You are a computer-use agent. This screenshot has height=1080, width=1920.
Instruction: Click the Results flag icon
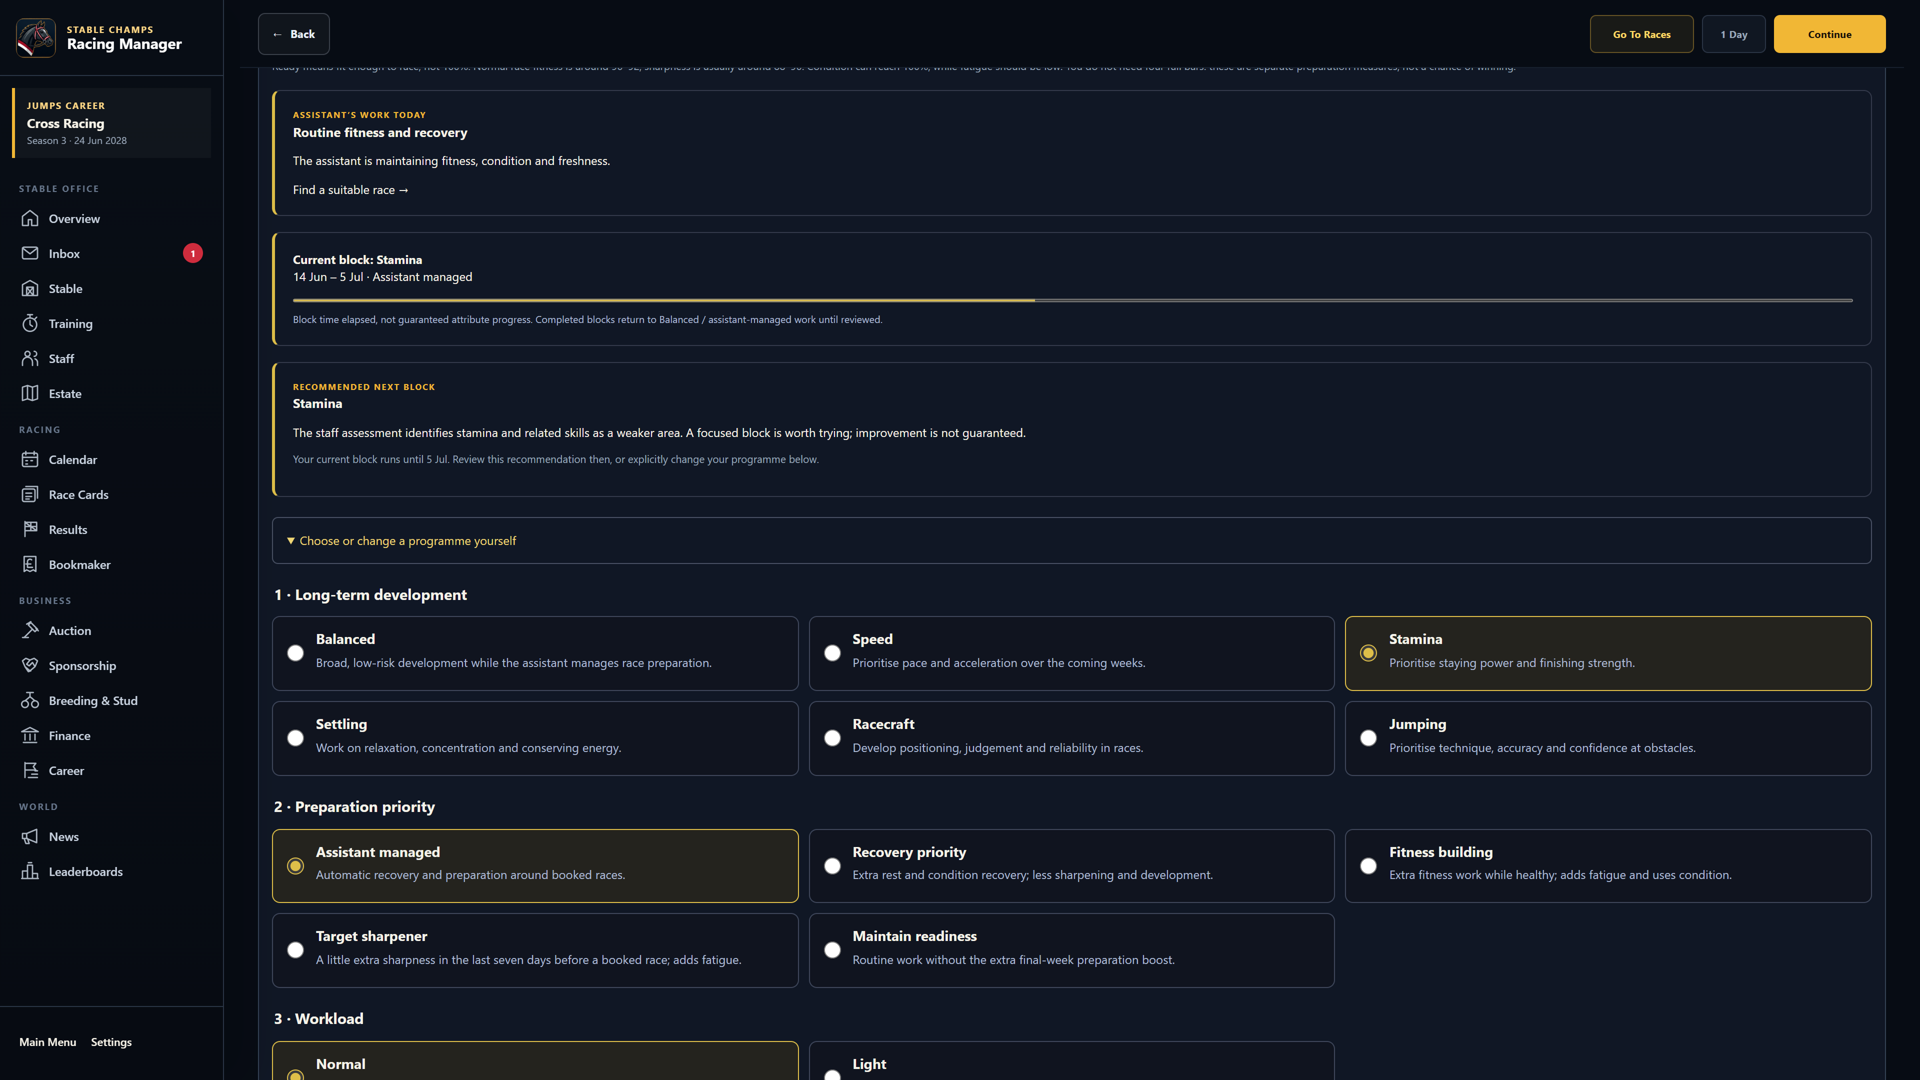click(30, 529)
